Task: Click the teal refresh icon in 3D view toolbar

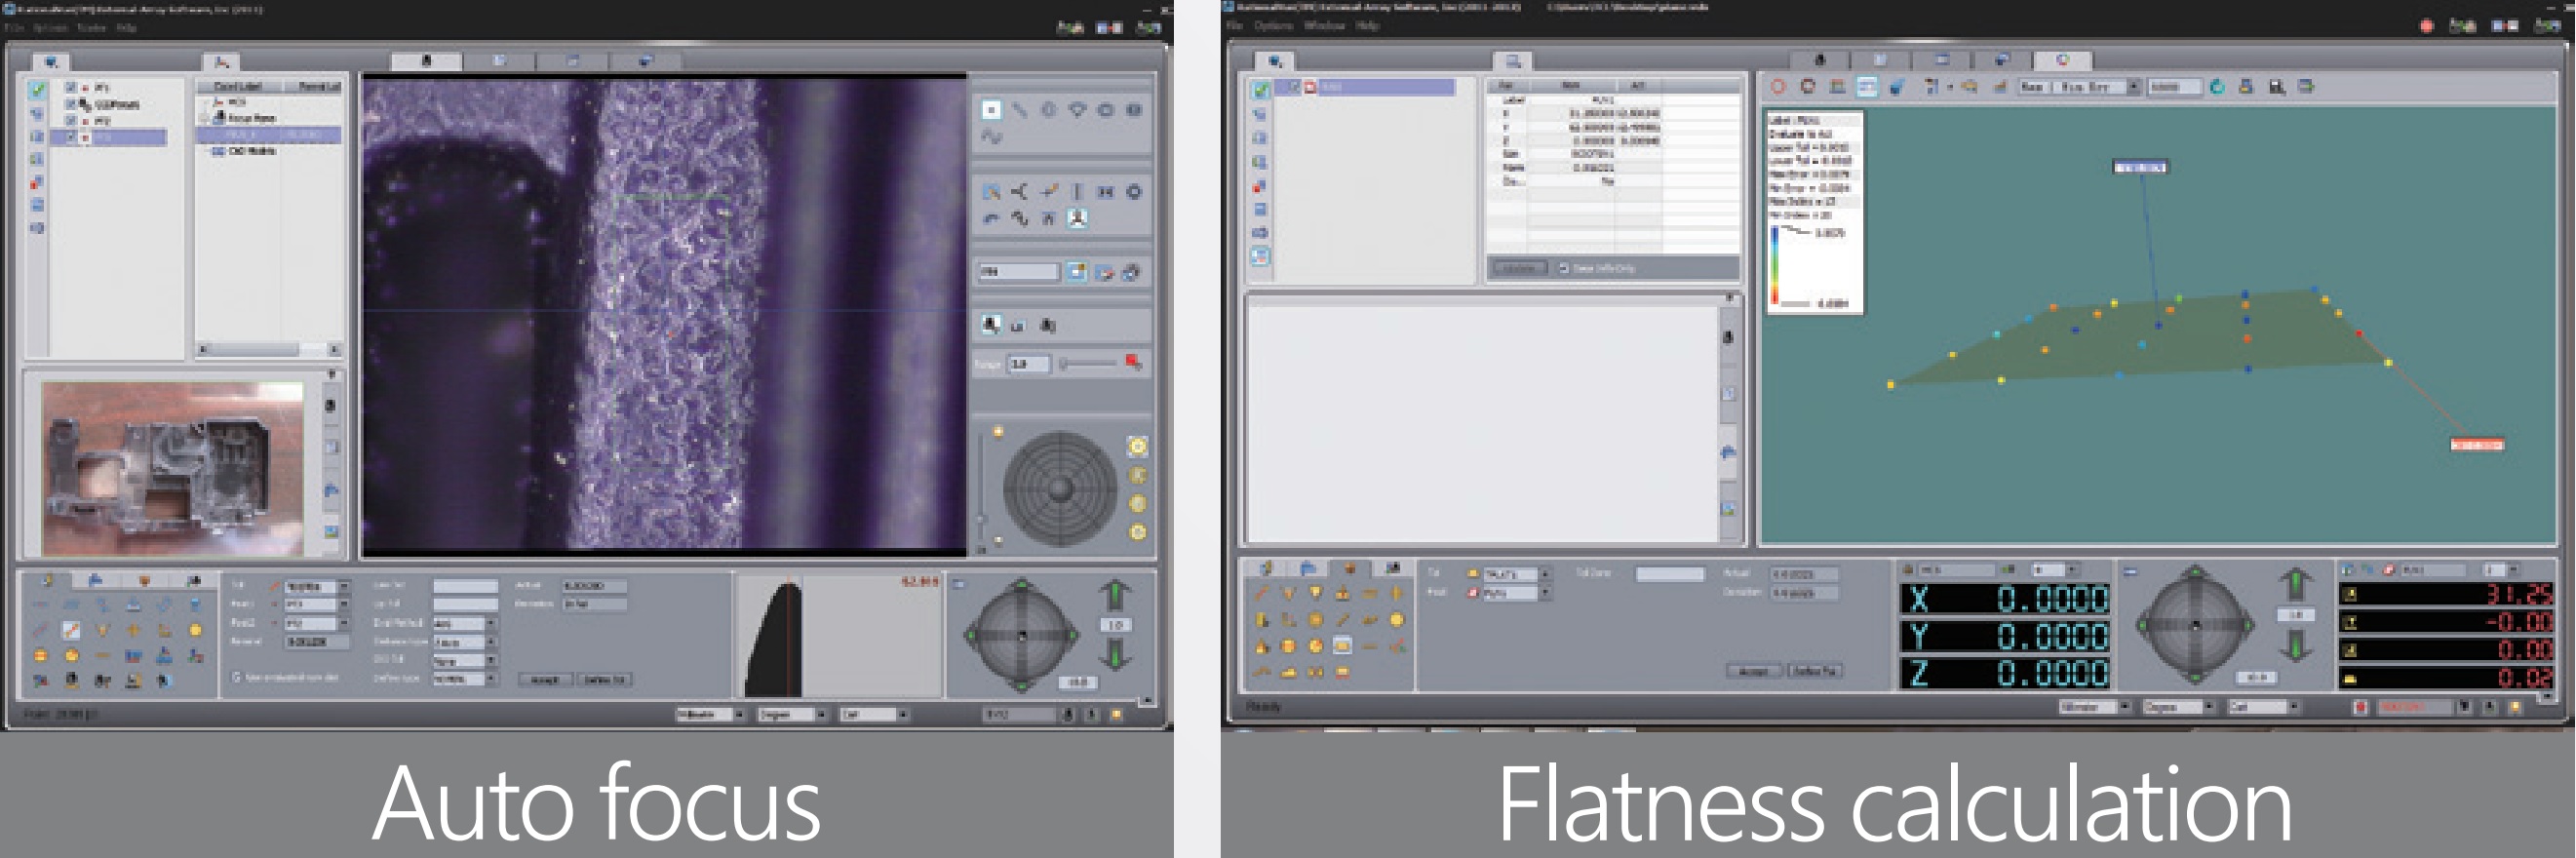Action: point(2217,87)
